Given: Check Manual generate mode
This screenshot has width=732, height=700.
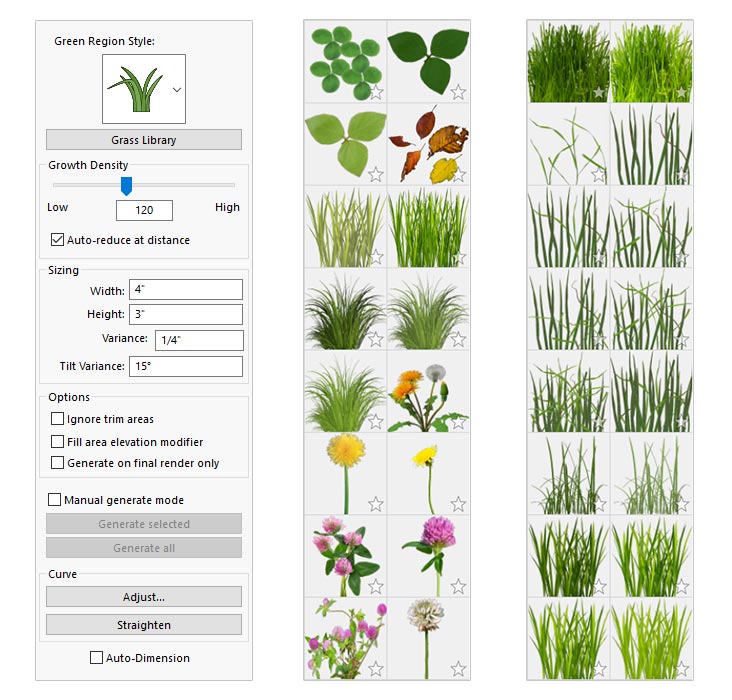Looking at the screenshot, I should (55, 500).
